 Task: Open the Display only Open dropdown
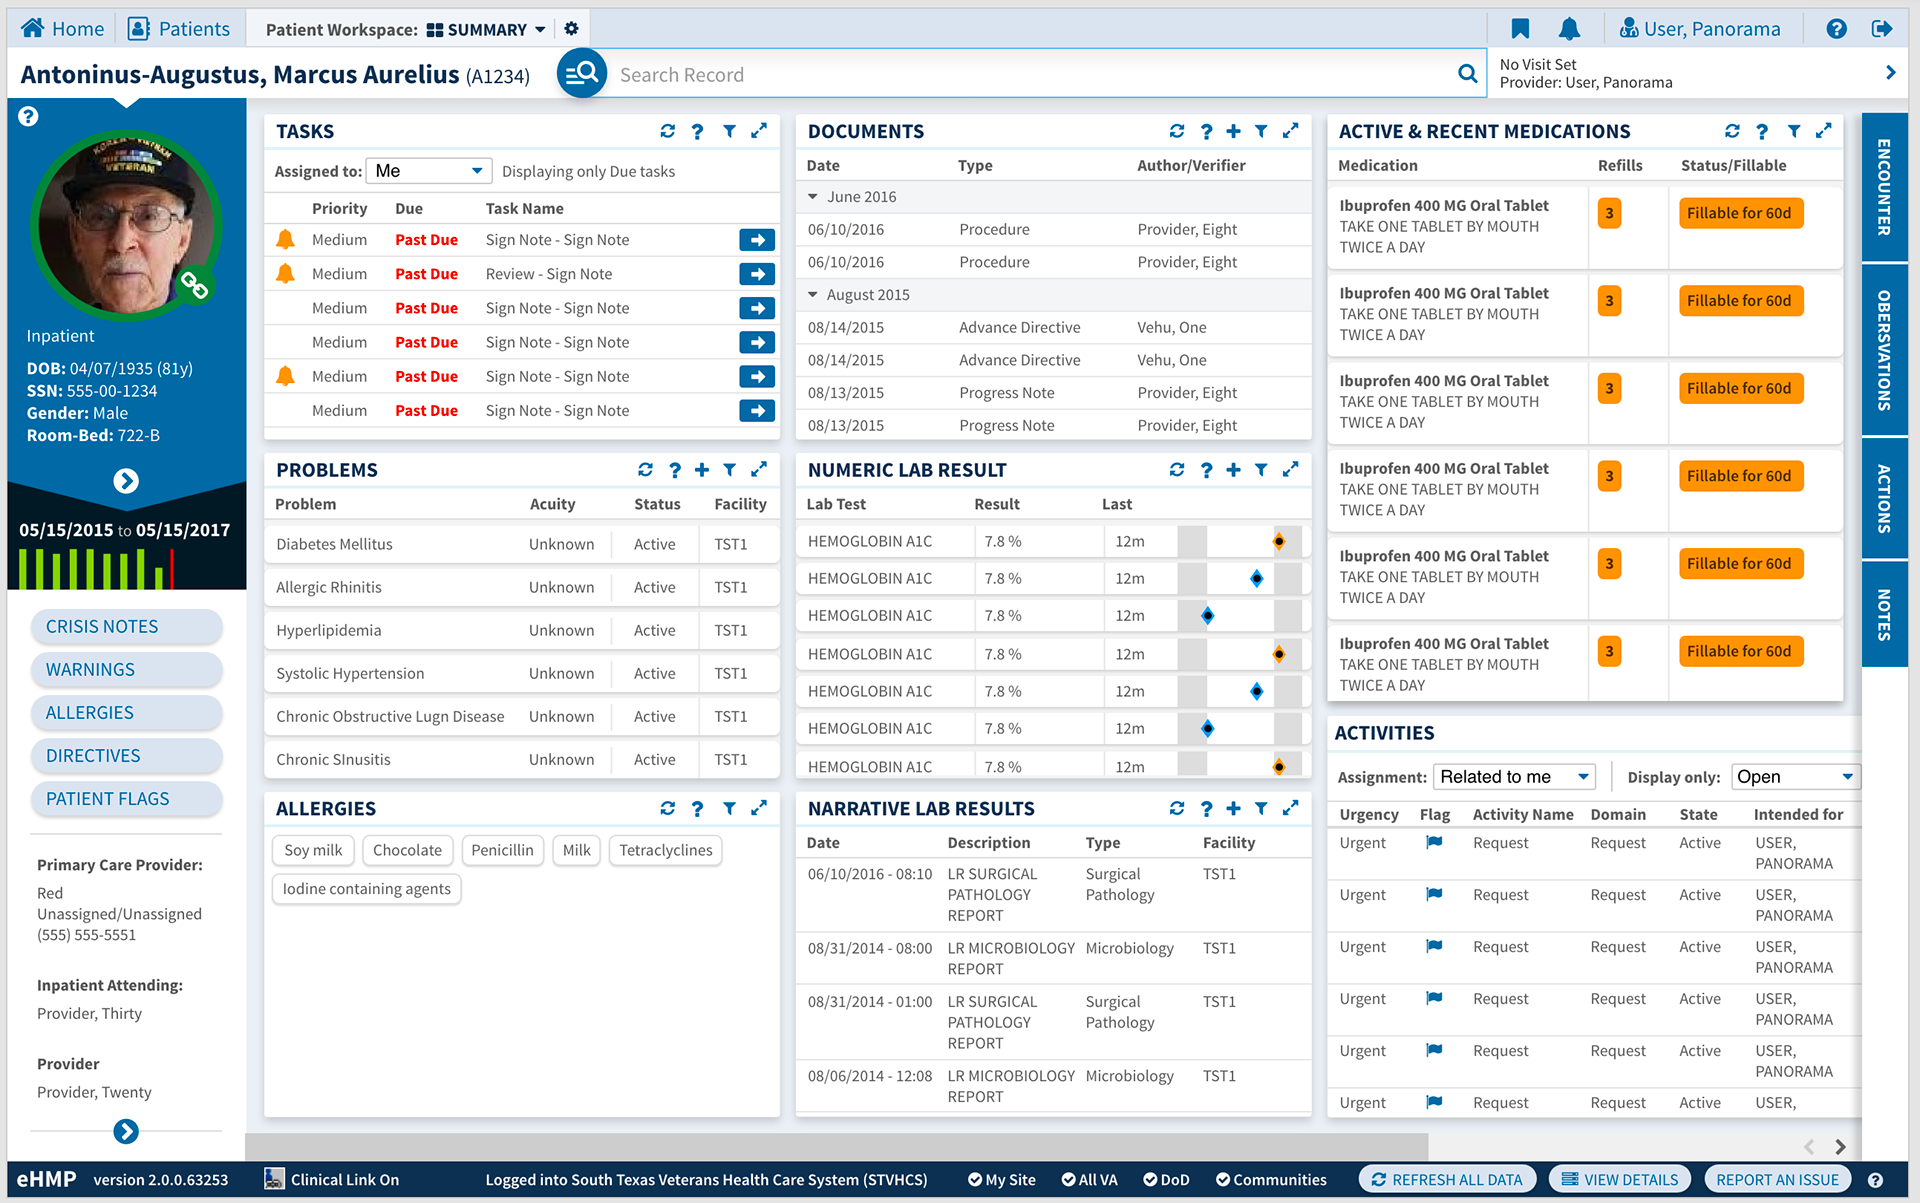click(1795, 777)
